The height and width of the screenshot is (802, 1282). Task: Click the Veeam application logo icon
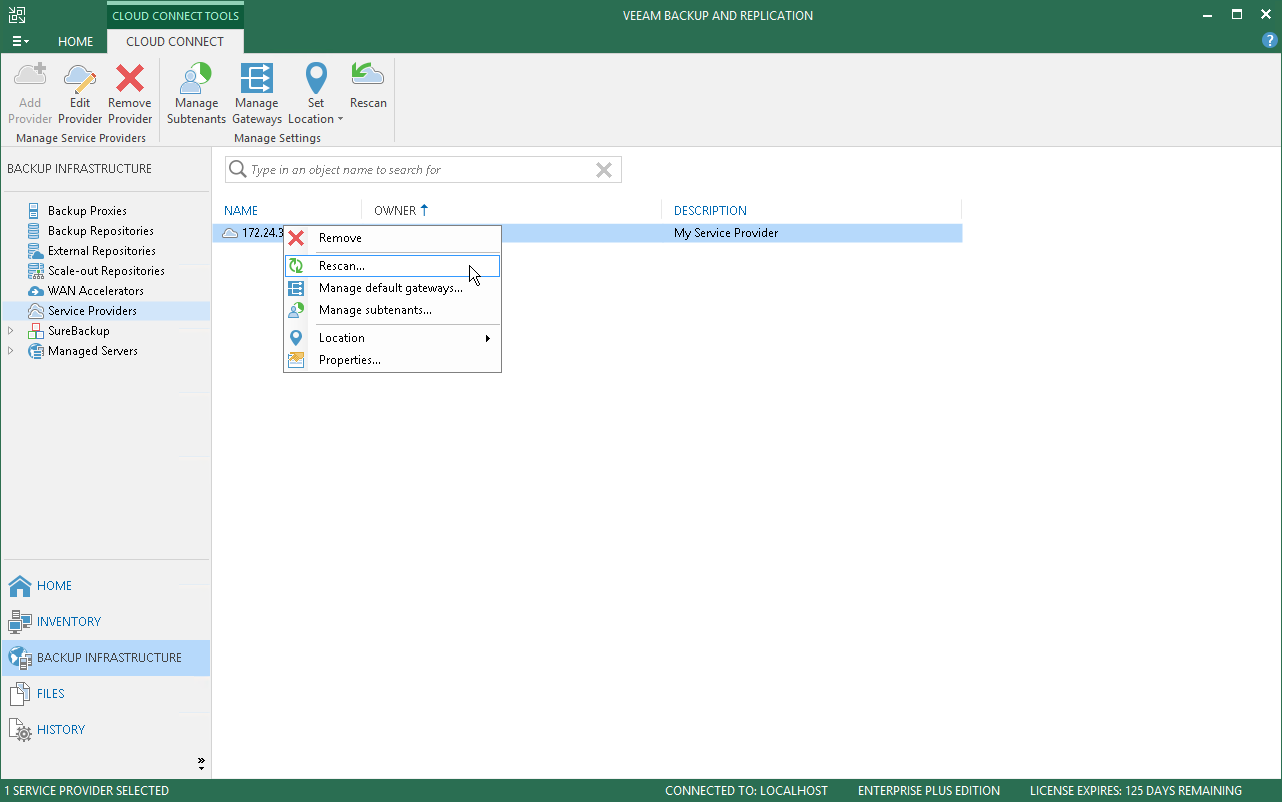pos(16,15)
